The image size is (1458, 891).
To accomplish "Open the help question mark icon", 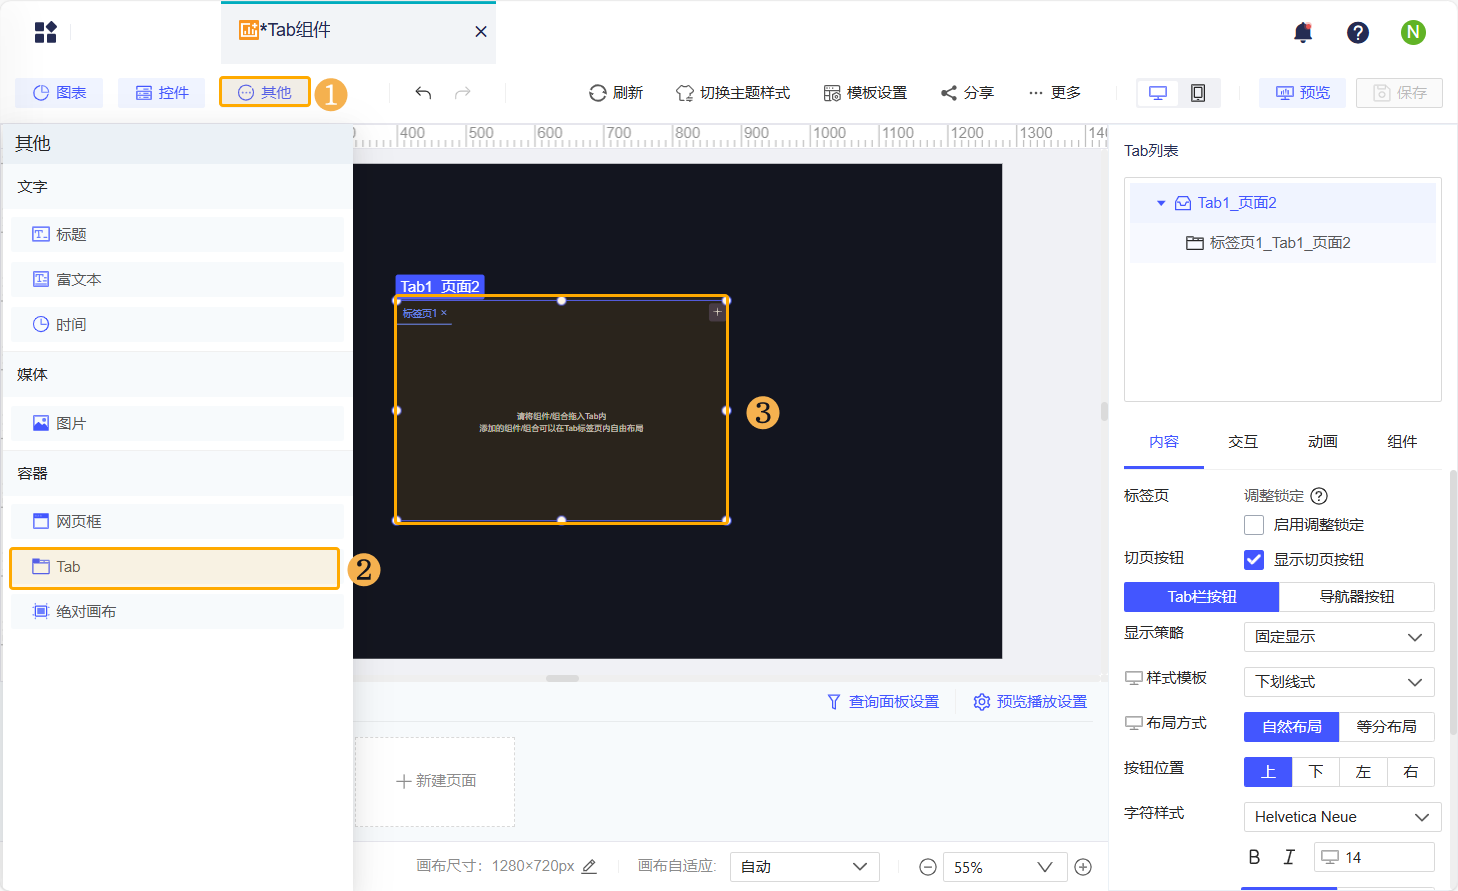I will coord(1358,32).
